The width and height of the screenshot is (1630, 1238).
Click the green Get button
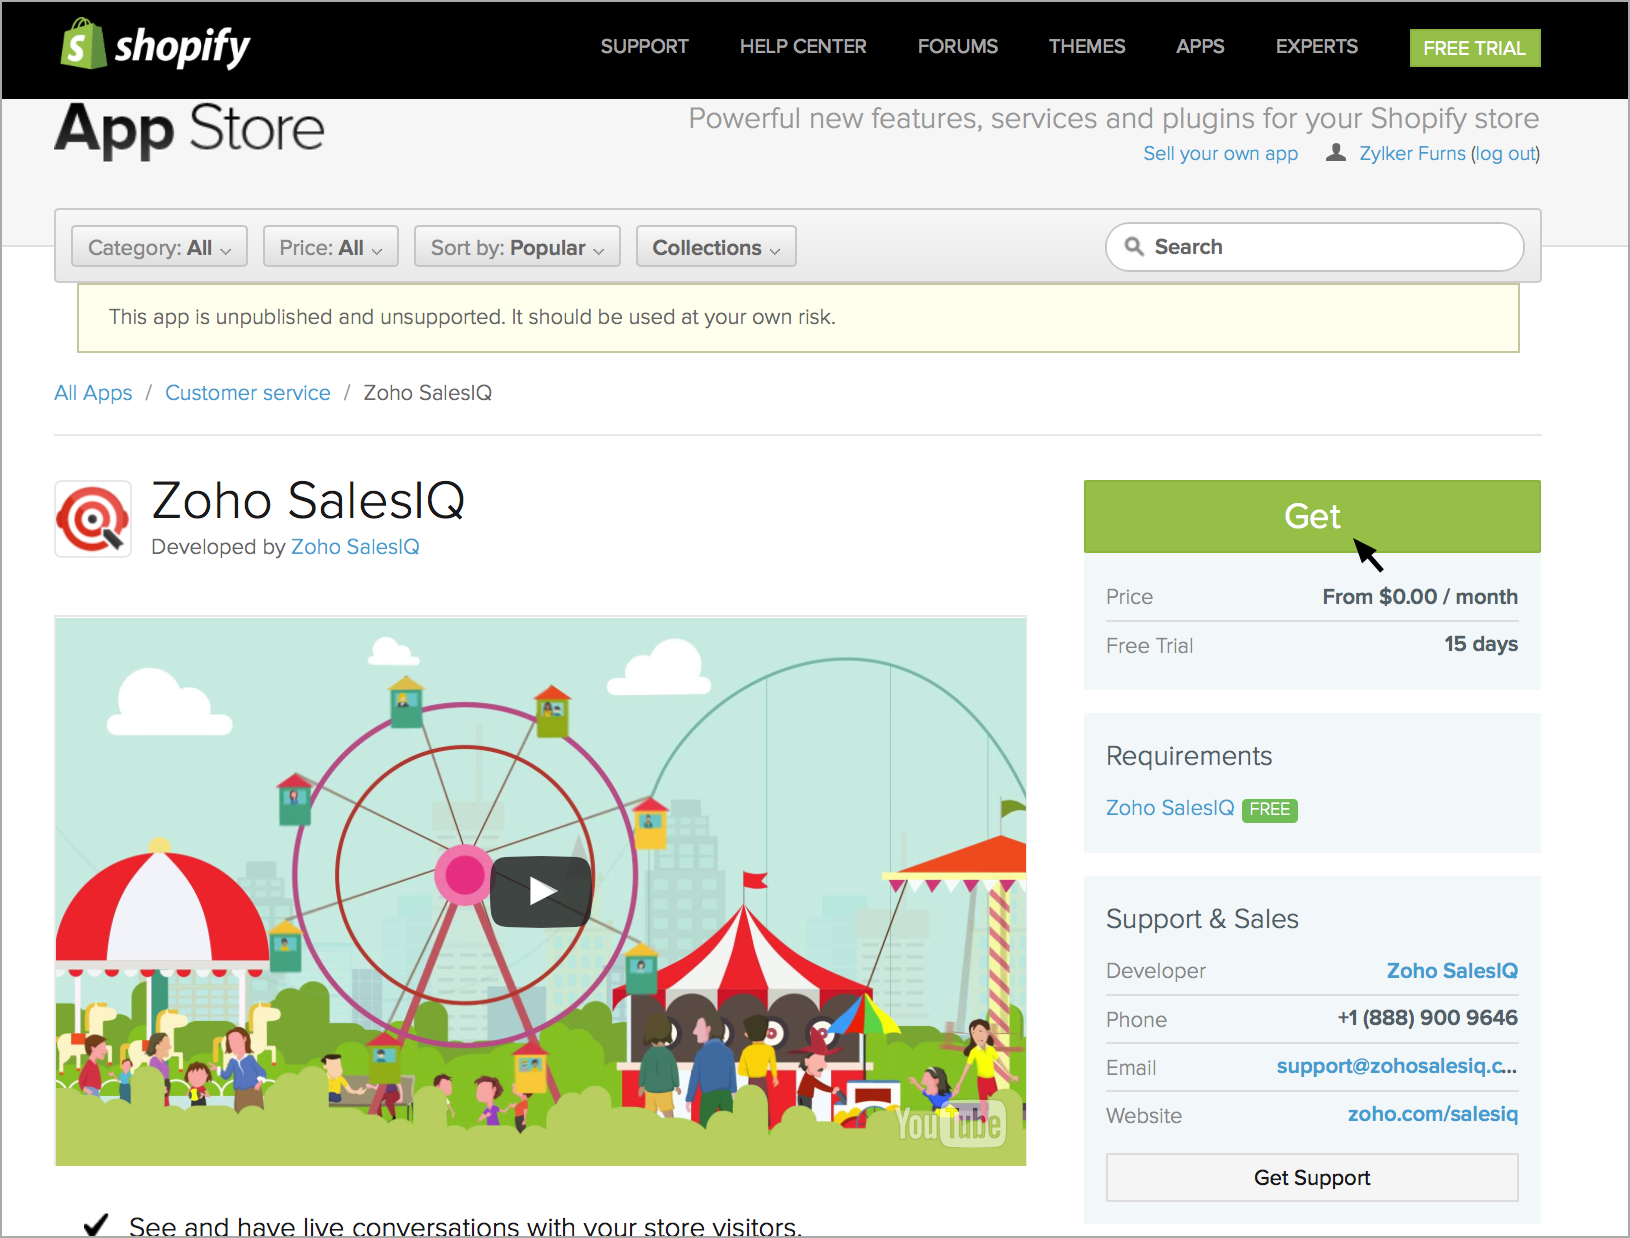pos(1312,516)
